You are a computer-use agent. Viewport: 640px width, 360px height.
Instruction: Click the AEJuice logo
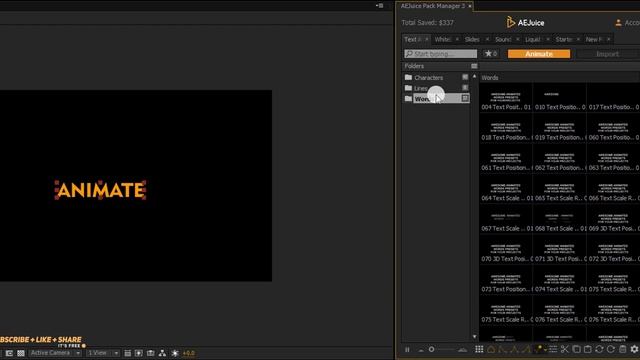pyautogui.click(x=525, y=22)
